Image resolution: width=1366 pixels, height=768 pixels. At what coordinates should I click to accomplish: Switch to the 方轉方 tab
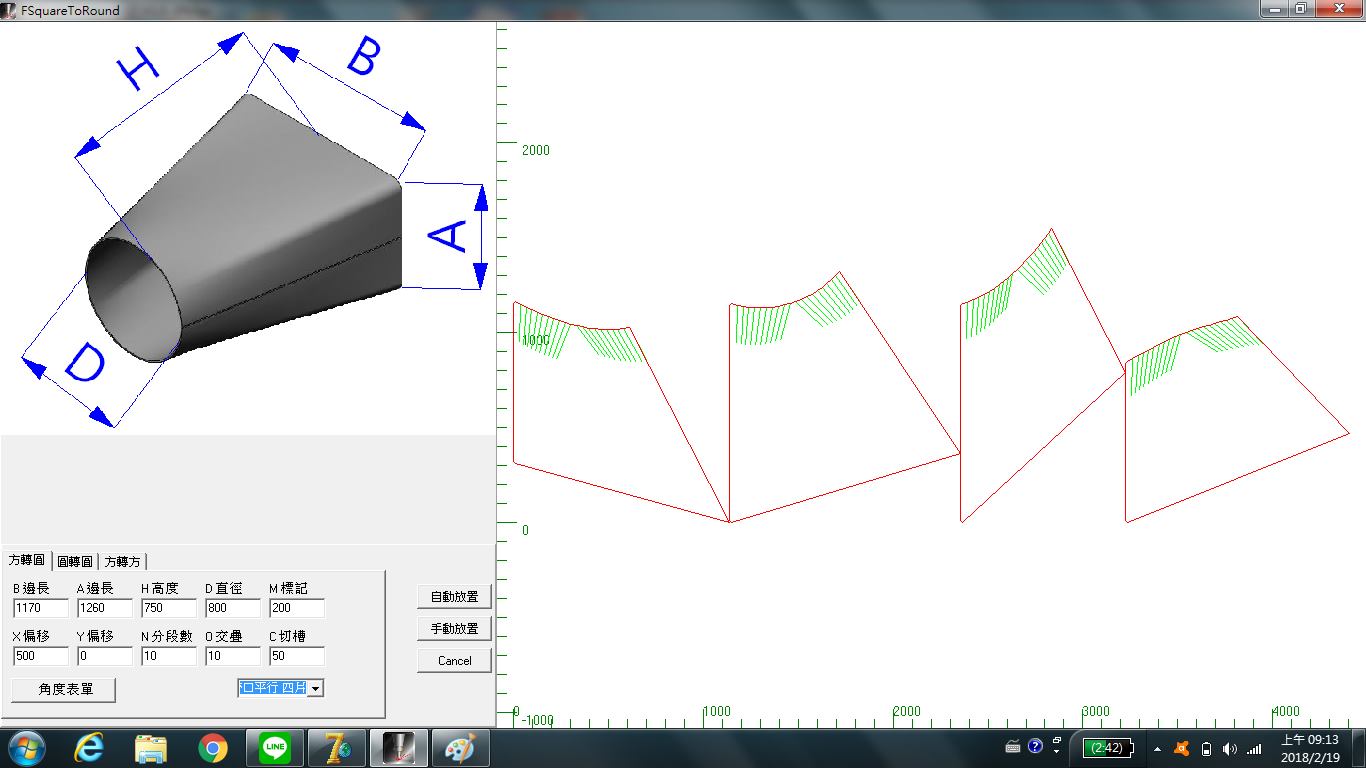[123, 562]
